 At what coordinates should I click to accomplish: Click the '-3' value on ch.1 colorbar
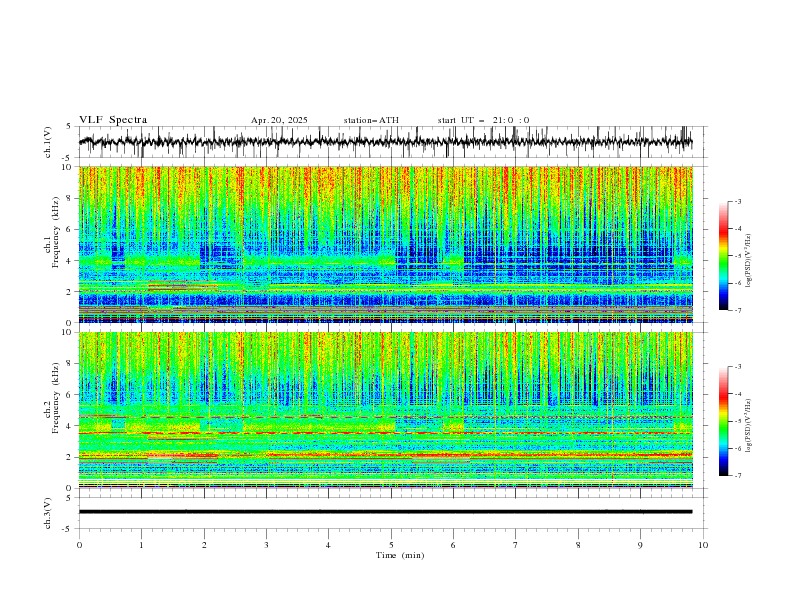[x=737, y=201]
